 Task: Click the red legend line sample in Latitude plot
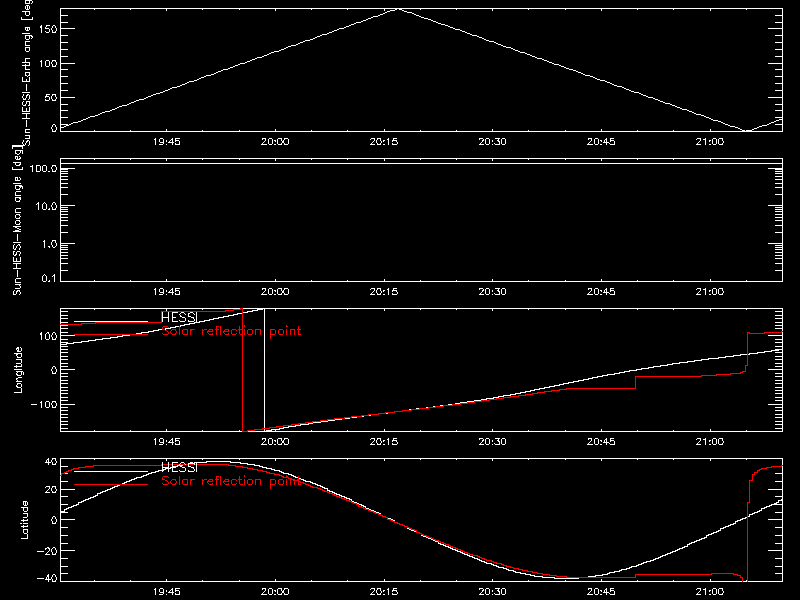pos(111,485)
